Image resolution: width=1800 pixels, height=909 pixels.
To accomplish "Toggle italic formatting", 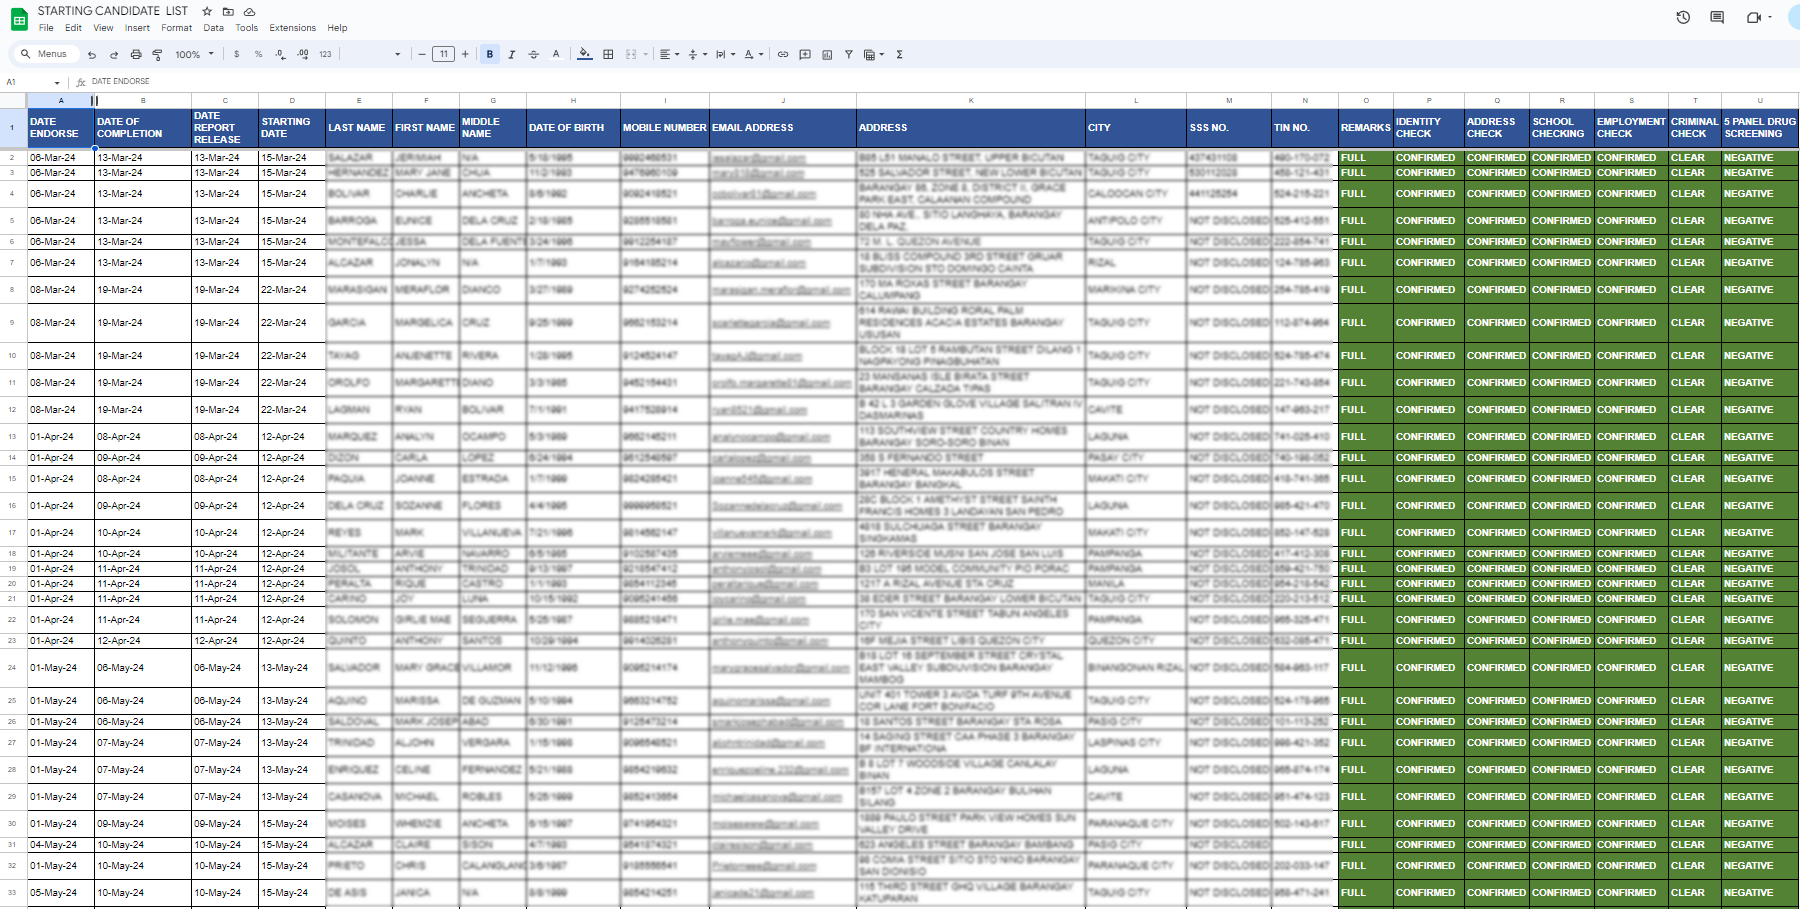I will (512, 55).
